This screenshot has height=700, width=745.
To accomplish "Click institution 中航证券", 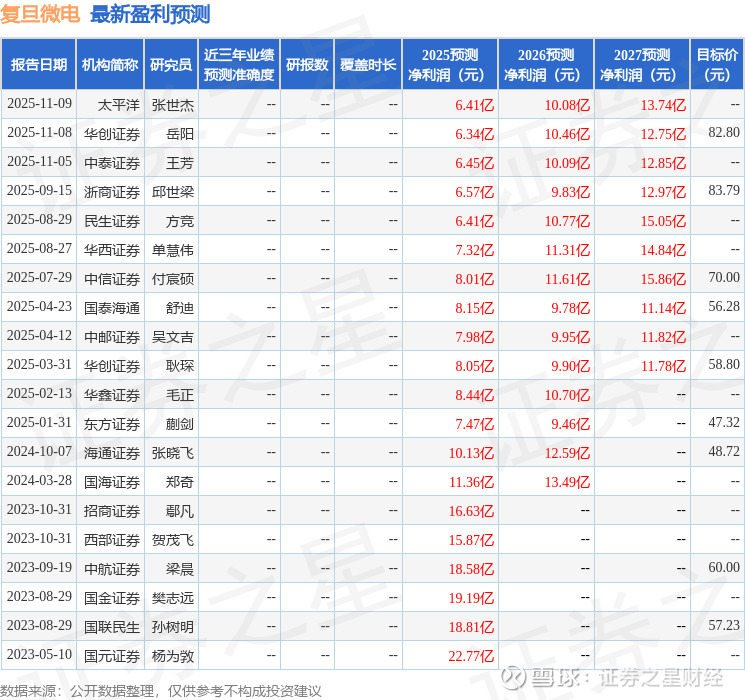I will (112, 569).
